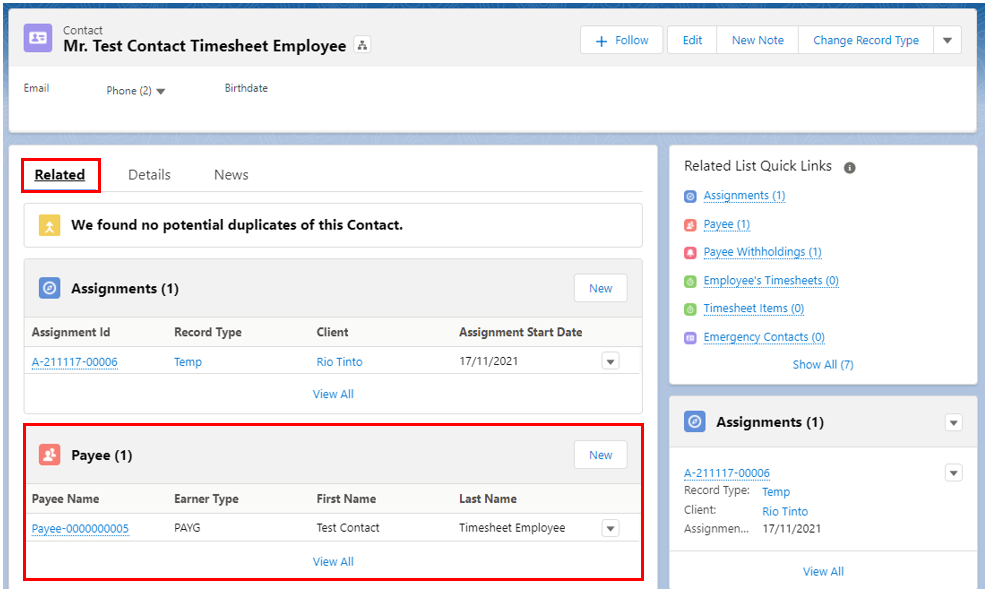
Task: Click the Assignment Start Date column header
Action: (521, 332)
